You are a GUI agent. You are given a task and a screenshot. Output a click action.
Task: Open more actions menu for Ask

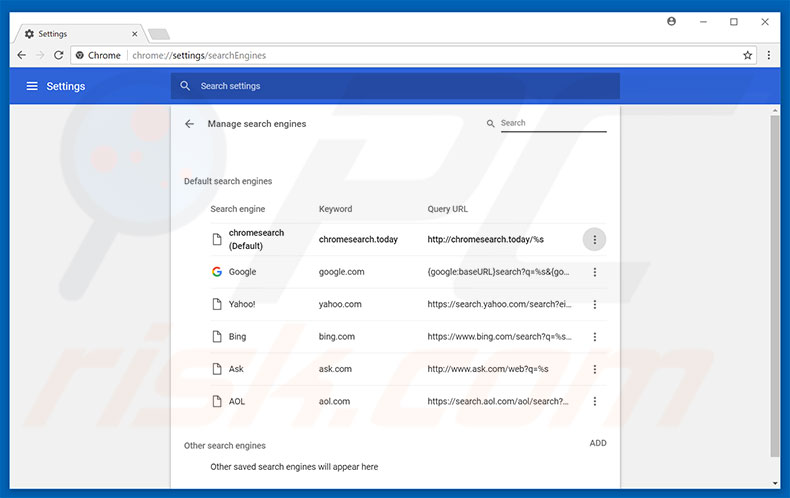click(x=595, y=369)
